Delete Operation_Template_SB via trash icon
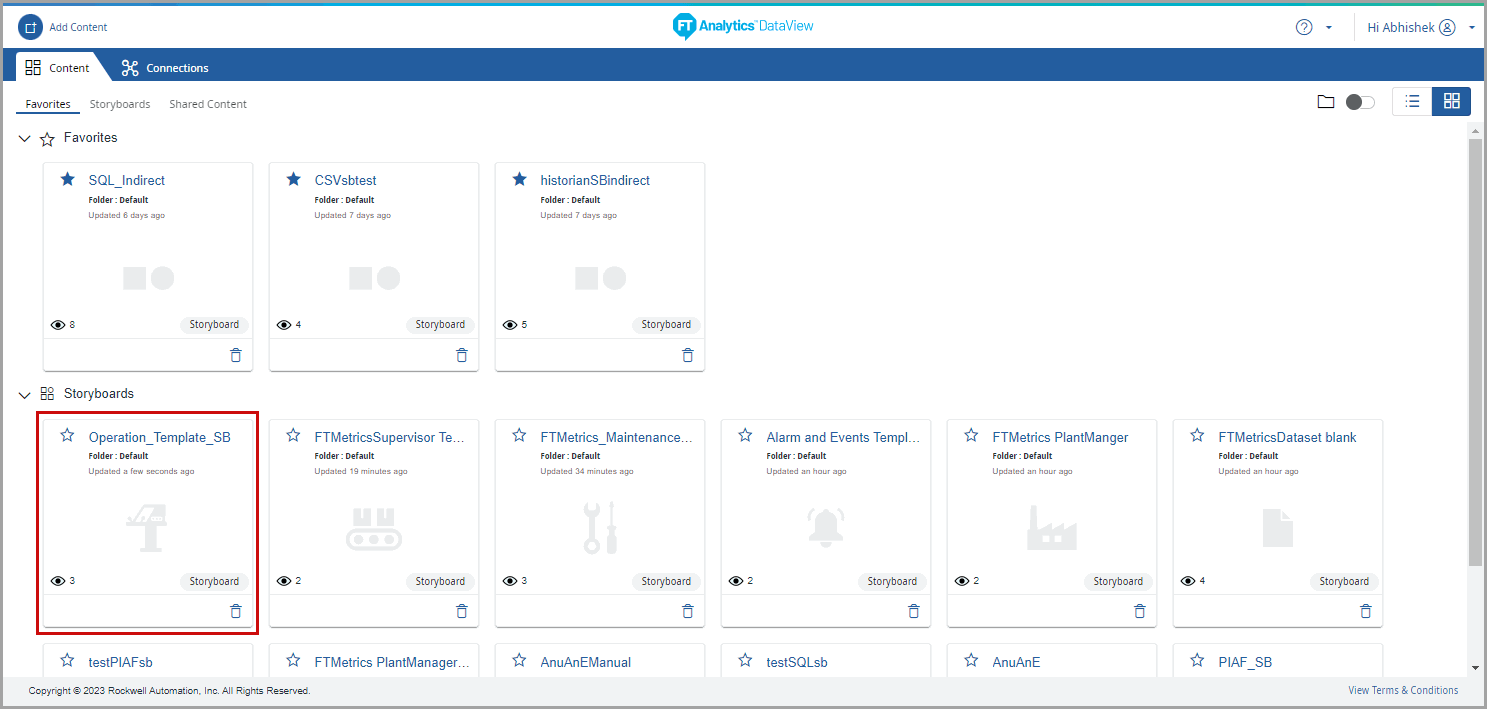Viewport: 1487px width, 709px height. pyautogui.click(x=236, y=611)
